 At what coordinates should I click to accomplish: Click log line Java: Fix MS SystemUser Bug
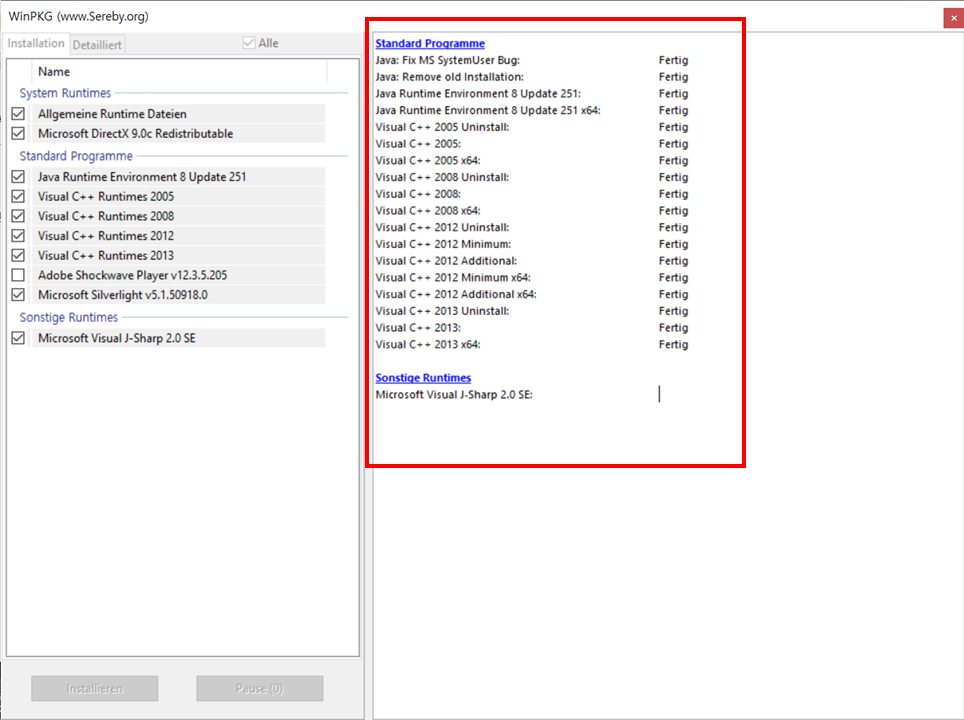coord(448,60)
